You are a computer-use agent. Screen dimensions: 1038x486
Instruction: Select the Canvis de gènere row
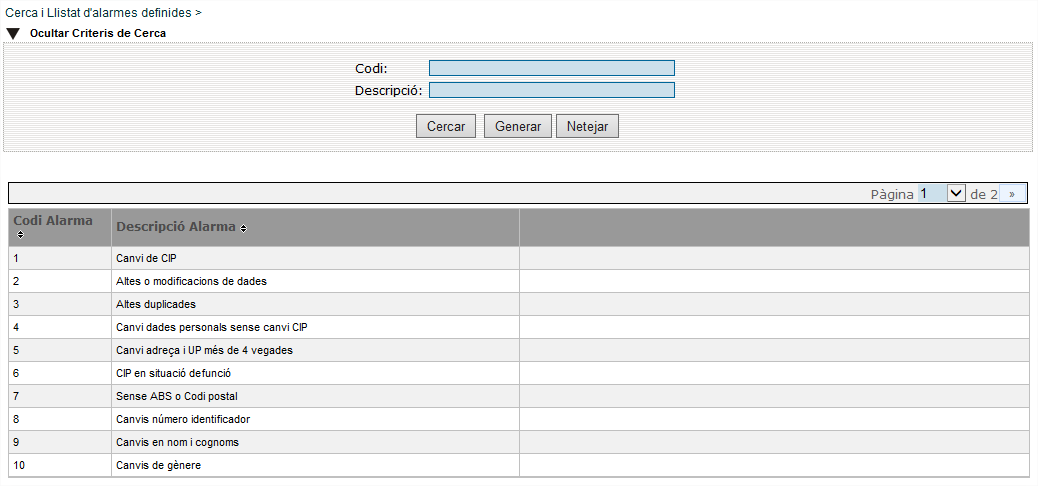[518, 465]
